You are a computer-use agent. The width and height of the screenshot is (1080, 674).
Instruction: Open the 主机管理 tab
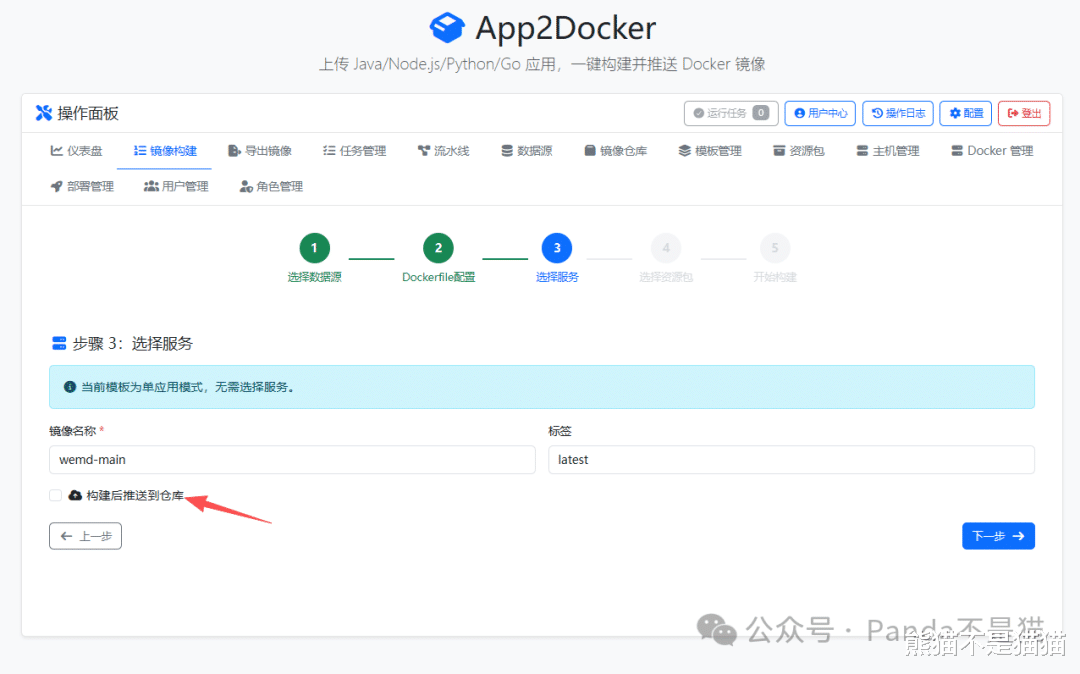pyautogui.click(x=887, y=151)
